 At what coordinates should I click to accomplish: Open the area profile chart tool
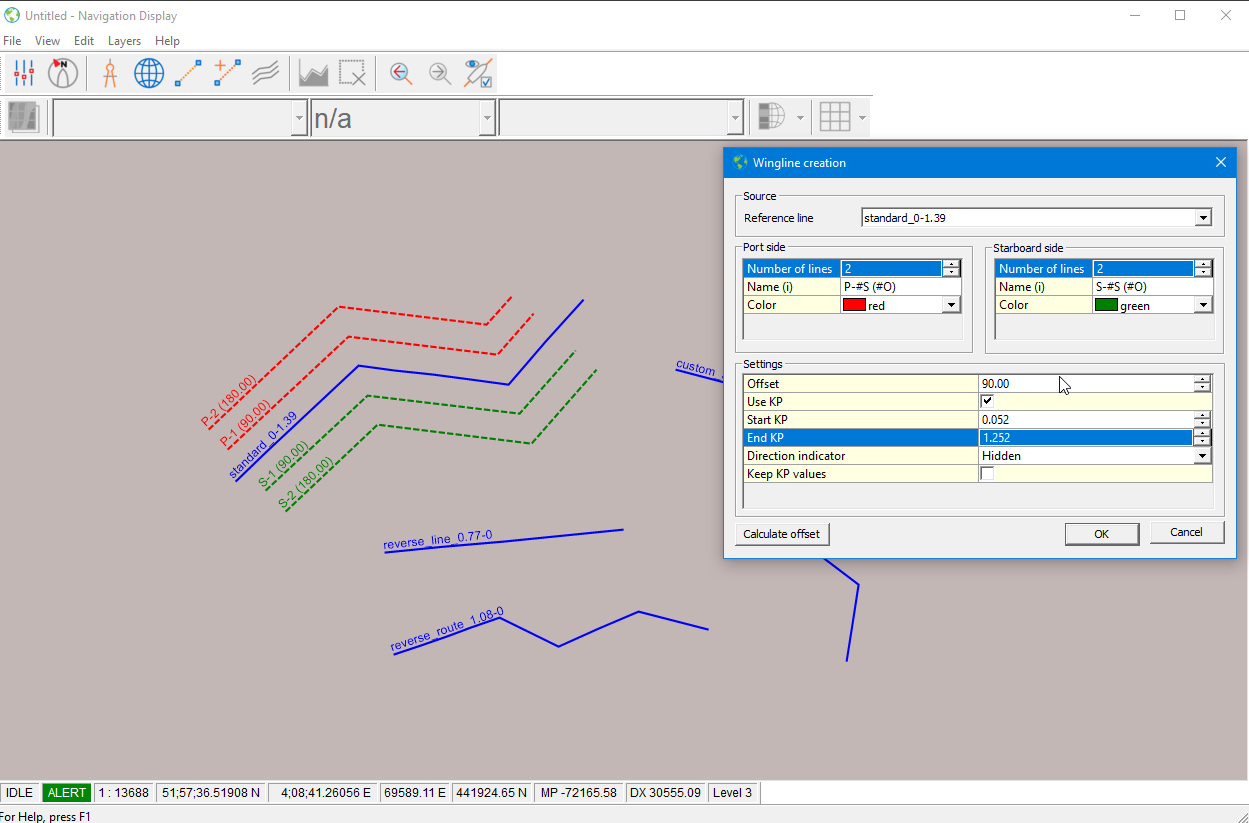coord(314,73)
